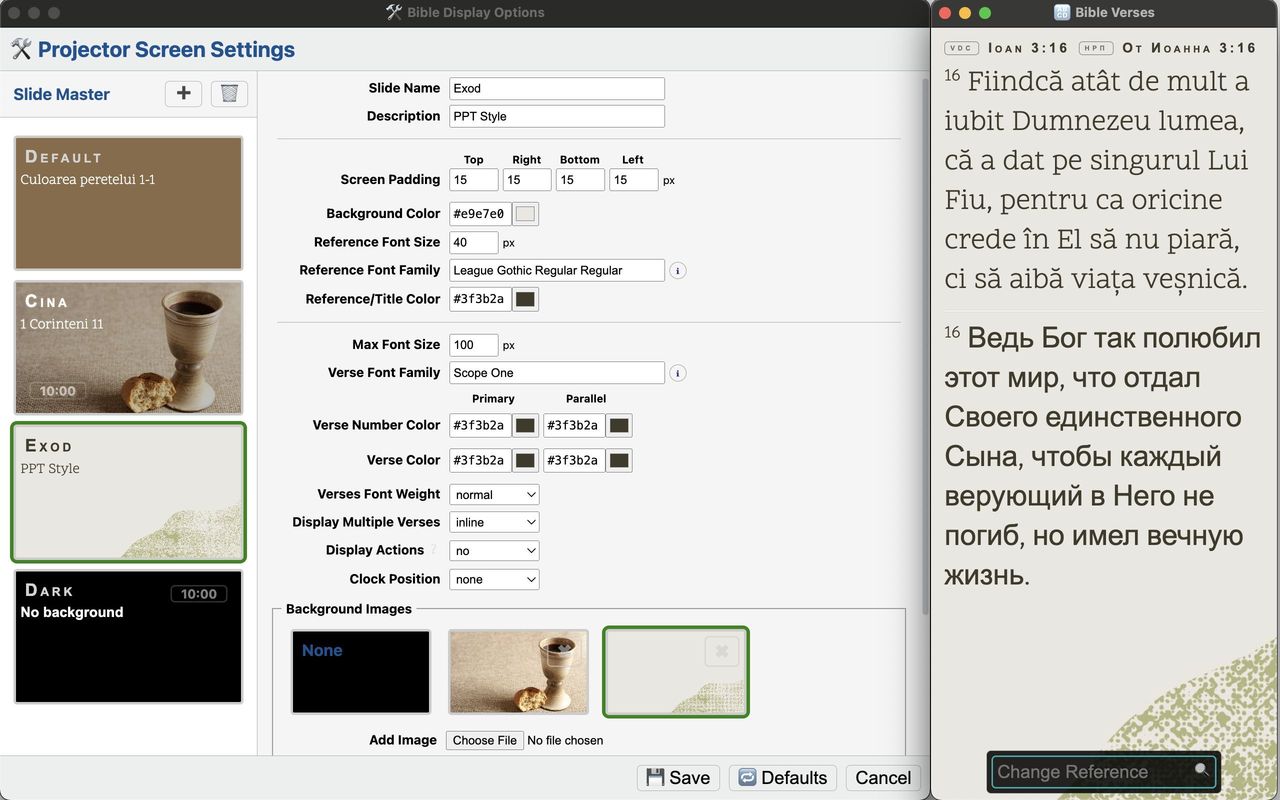The height and width of the screenshot is (800, 1280).
Task: Click the Slide Name text field
Action: (556, 88)
